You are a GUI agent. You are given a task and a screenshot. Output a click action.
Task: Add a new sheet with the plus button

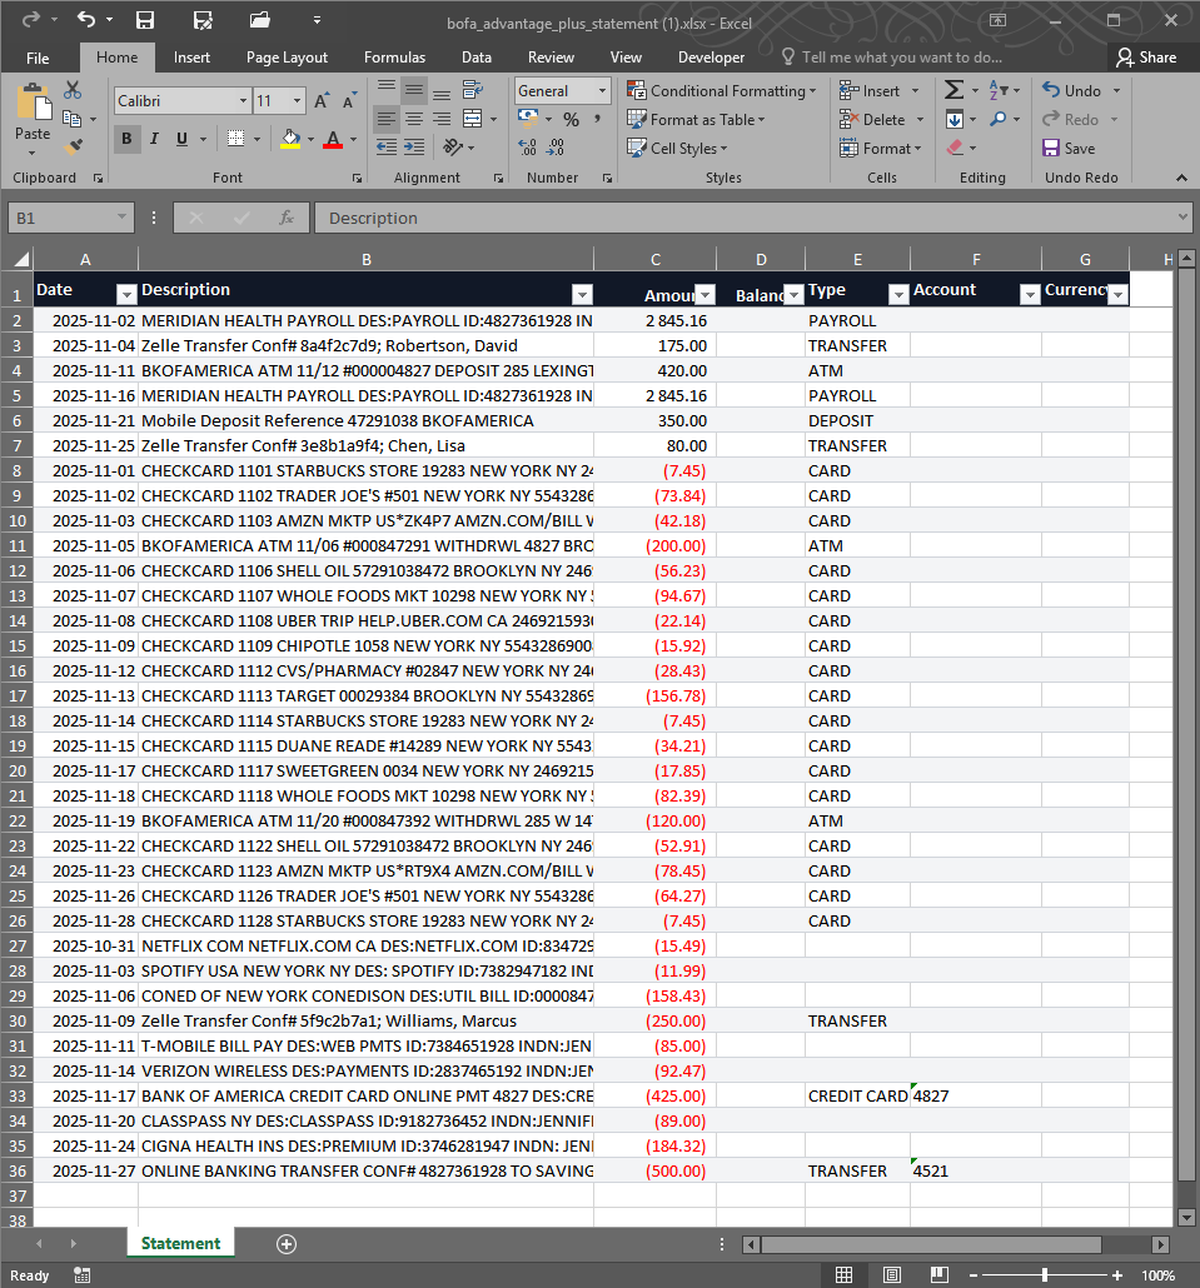pyautogui.click(x=286, y=1244)
